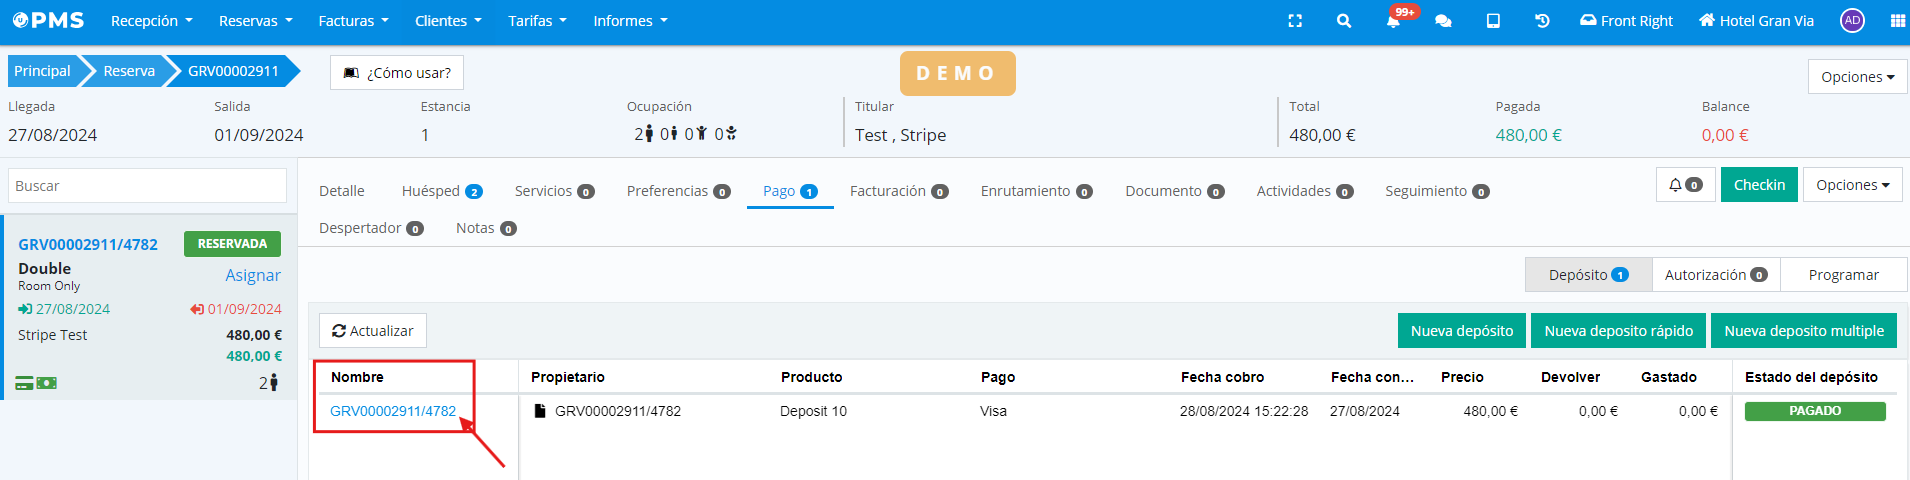
Task: Switch to the Huésped tab
Action: (441, 191)
